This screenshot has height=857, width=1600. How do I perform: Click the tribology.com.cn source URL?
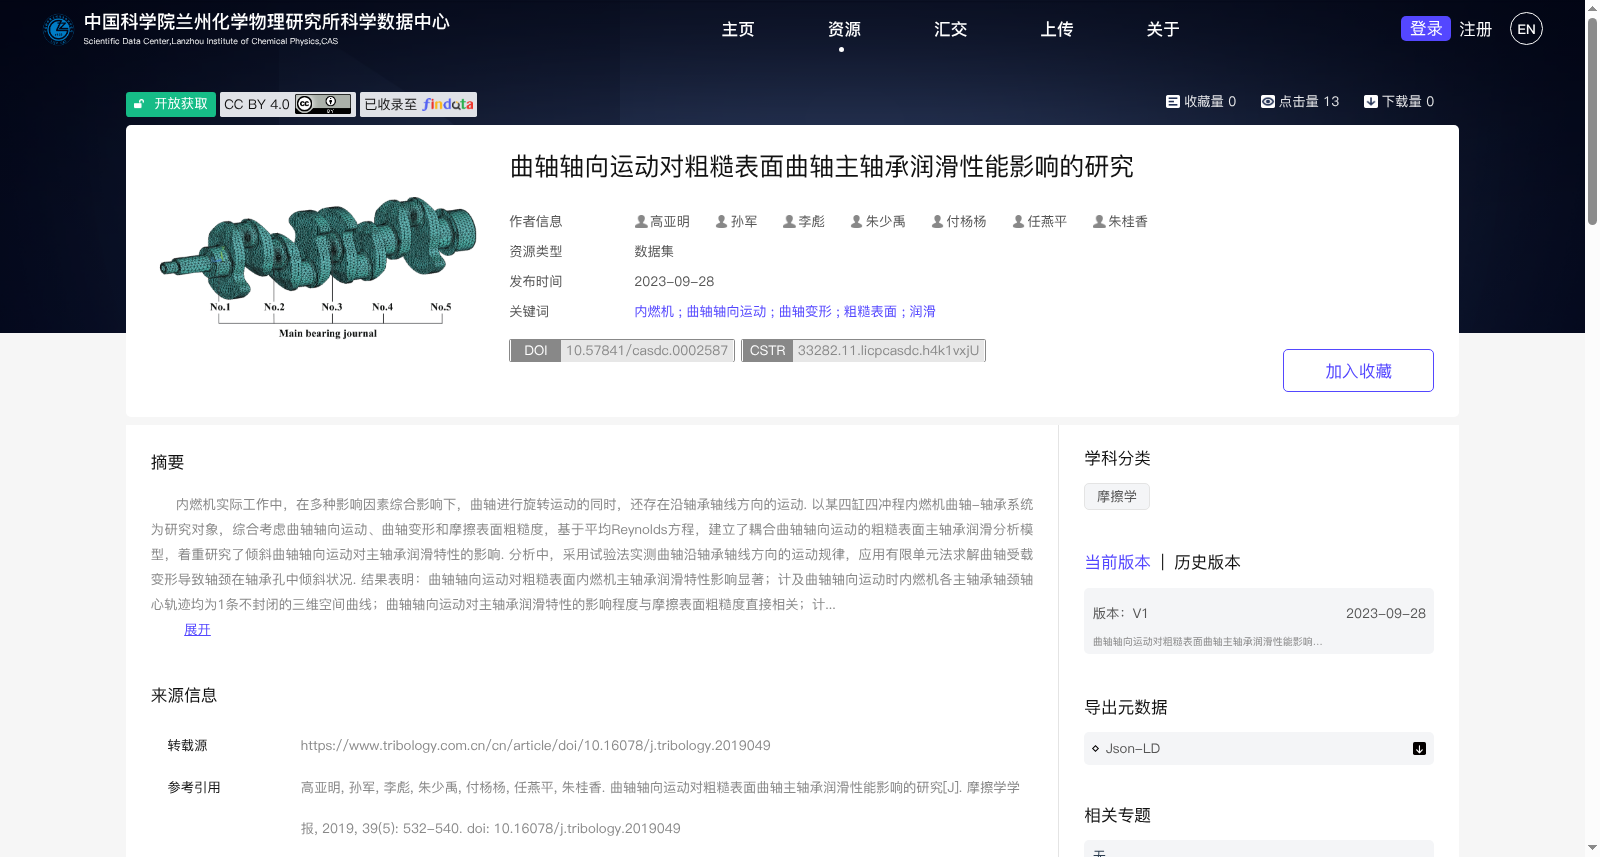tap(535, 745)
